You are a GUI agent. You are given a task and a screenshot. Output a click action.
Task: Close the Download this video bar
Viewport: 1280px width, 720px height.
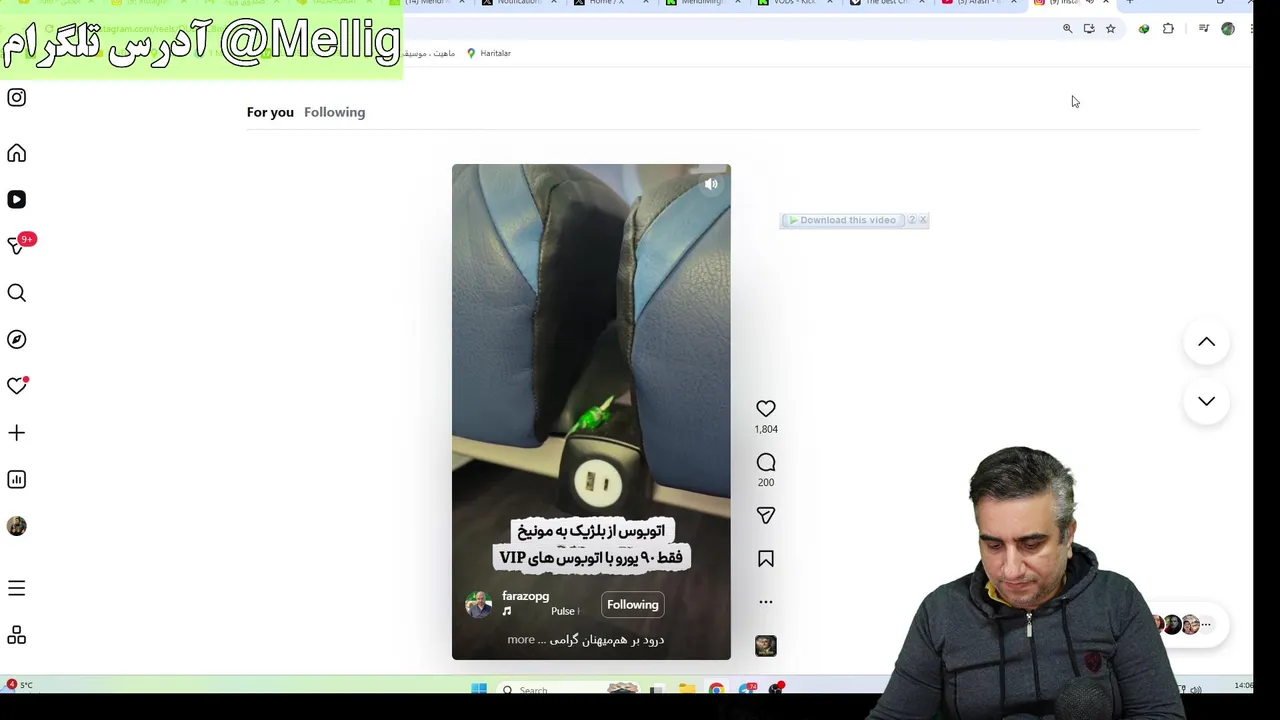click(923, 220)
